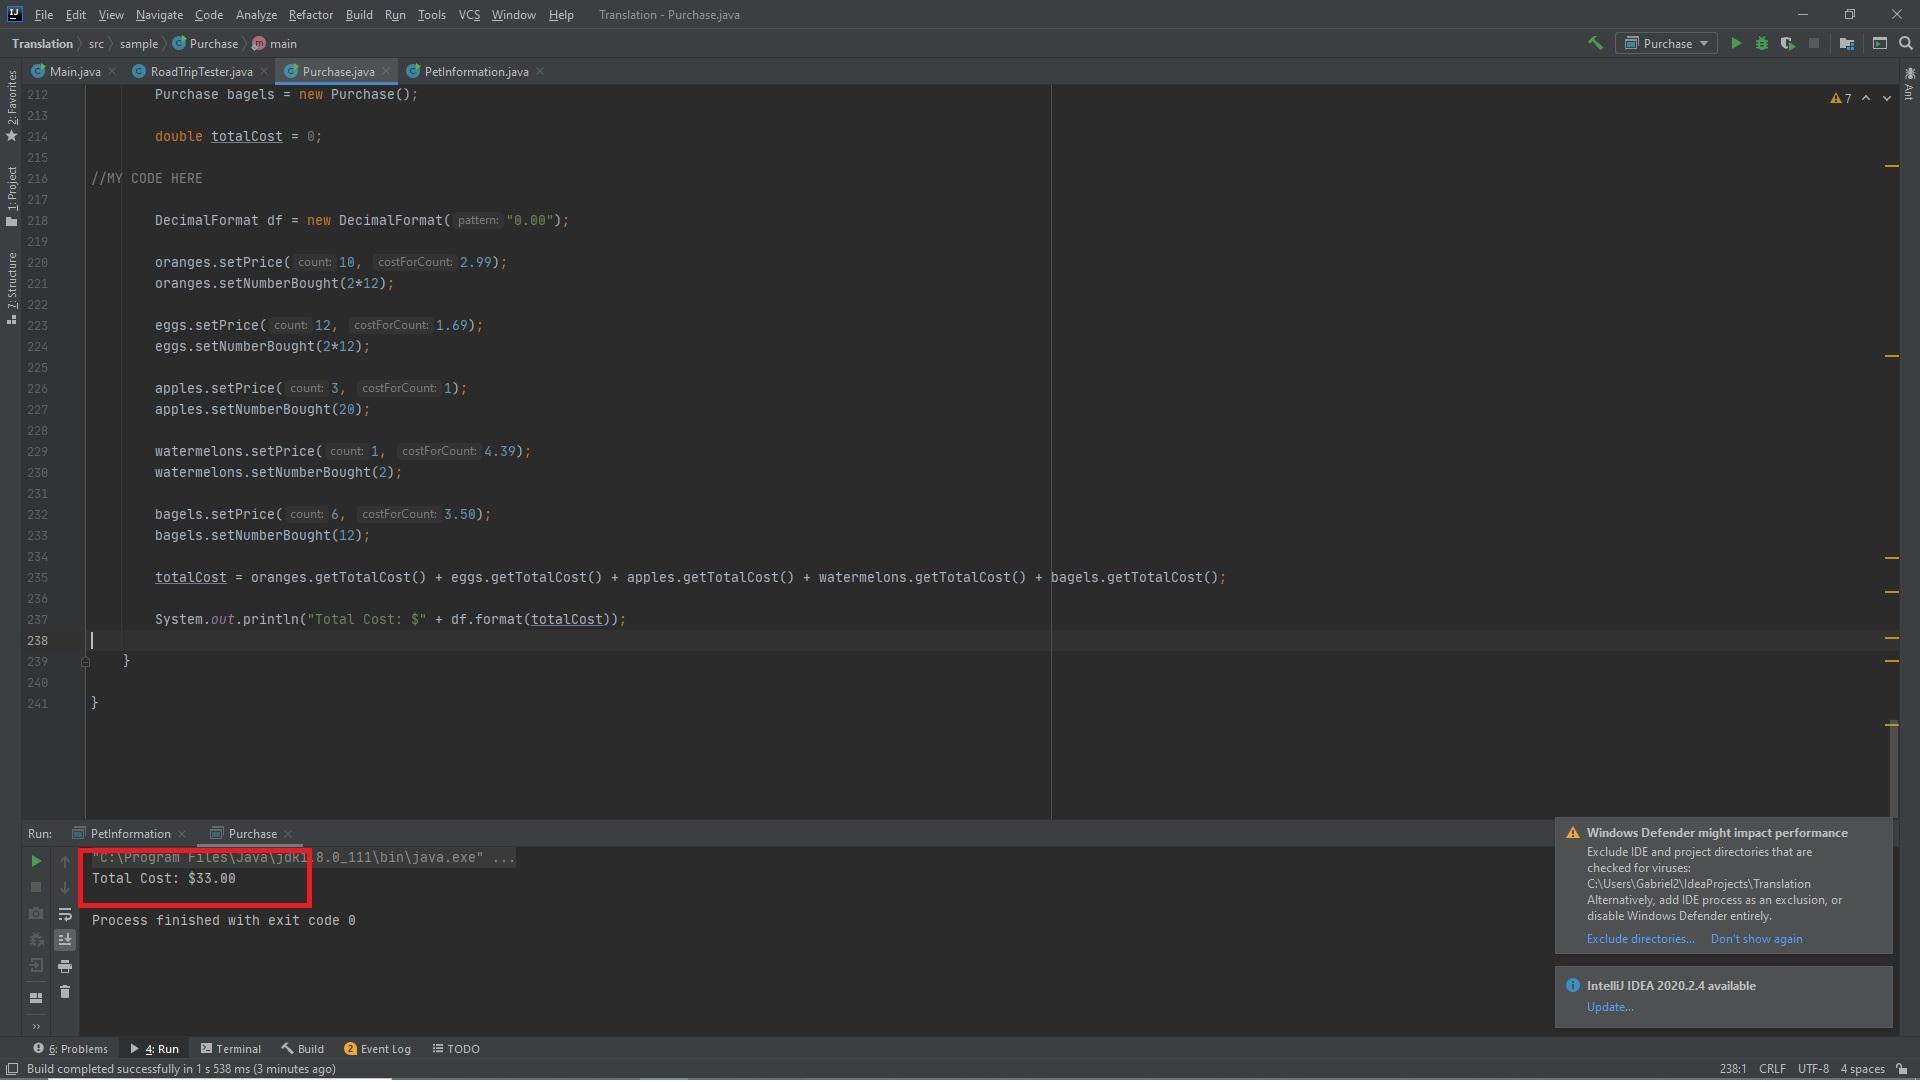Click Update link for IntelliJ IDEA 2020.2.4

[x=1609, y=1007]
